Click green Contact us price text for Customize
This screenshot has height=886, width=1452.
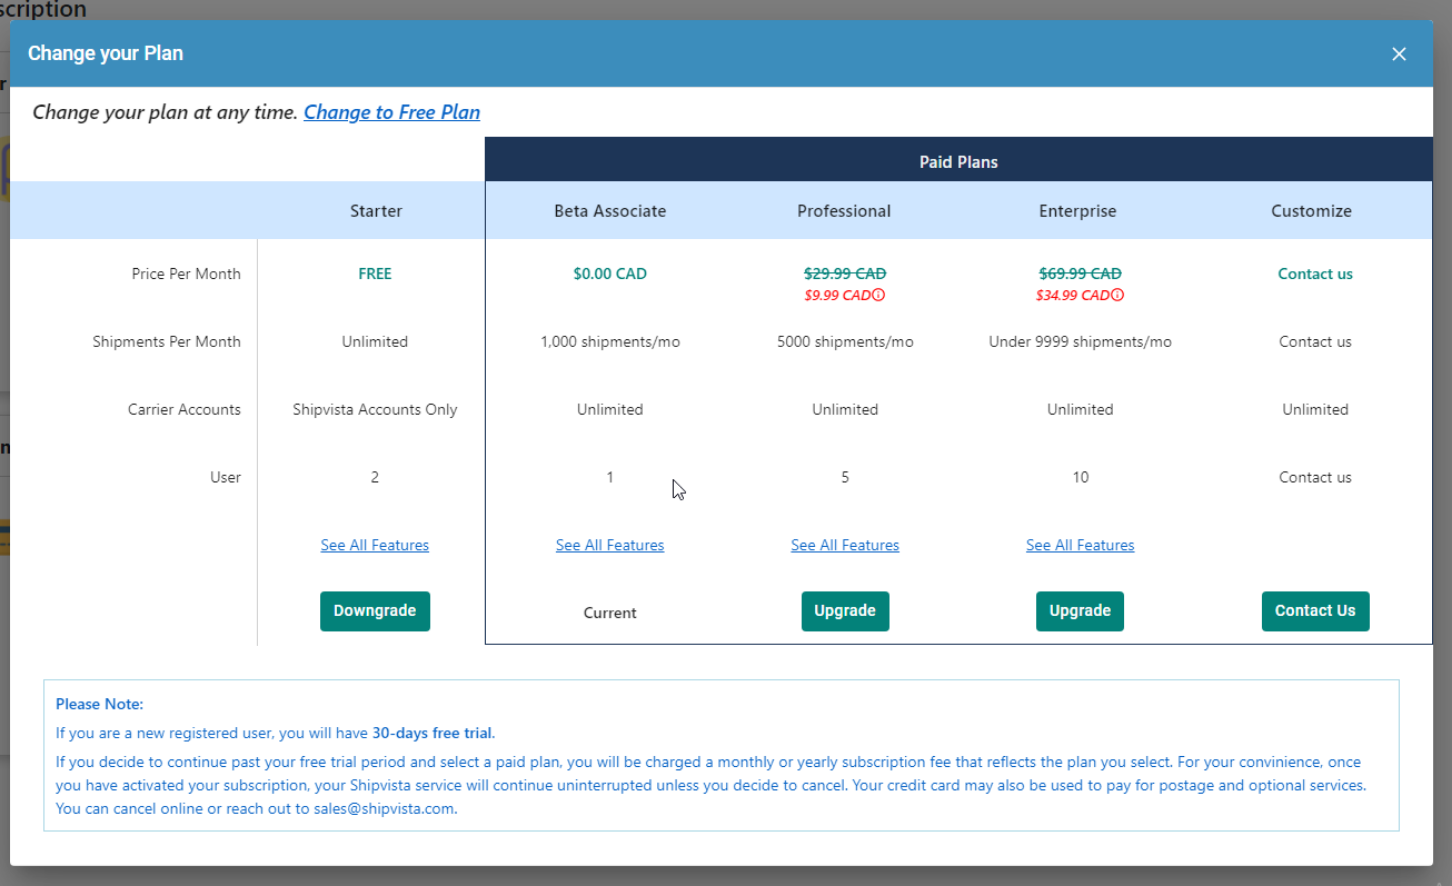pyautogui.click(x=1315, y=274)
